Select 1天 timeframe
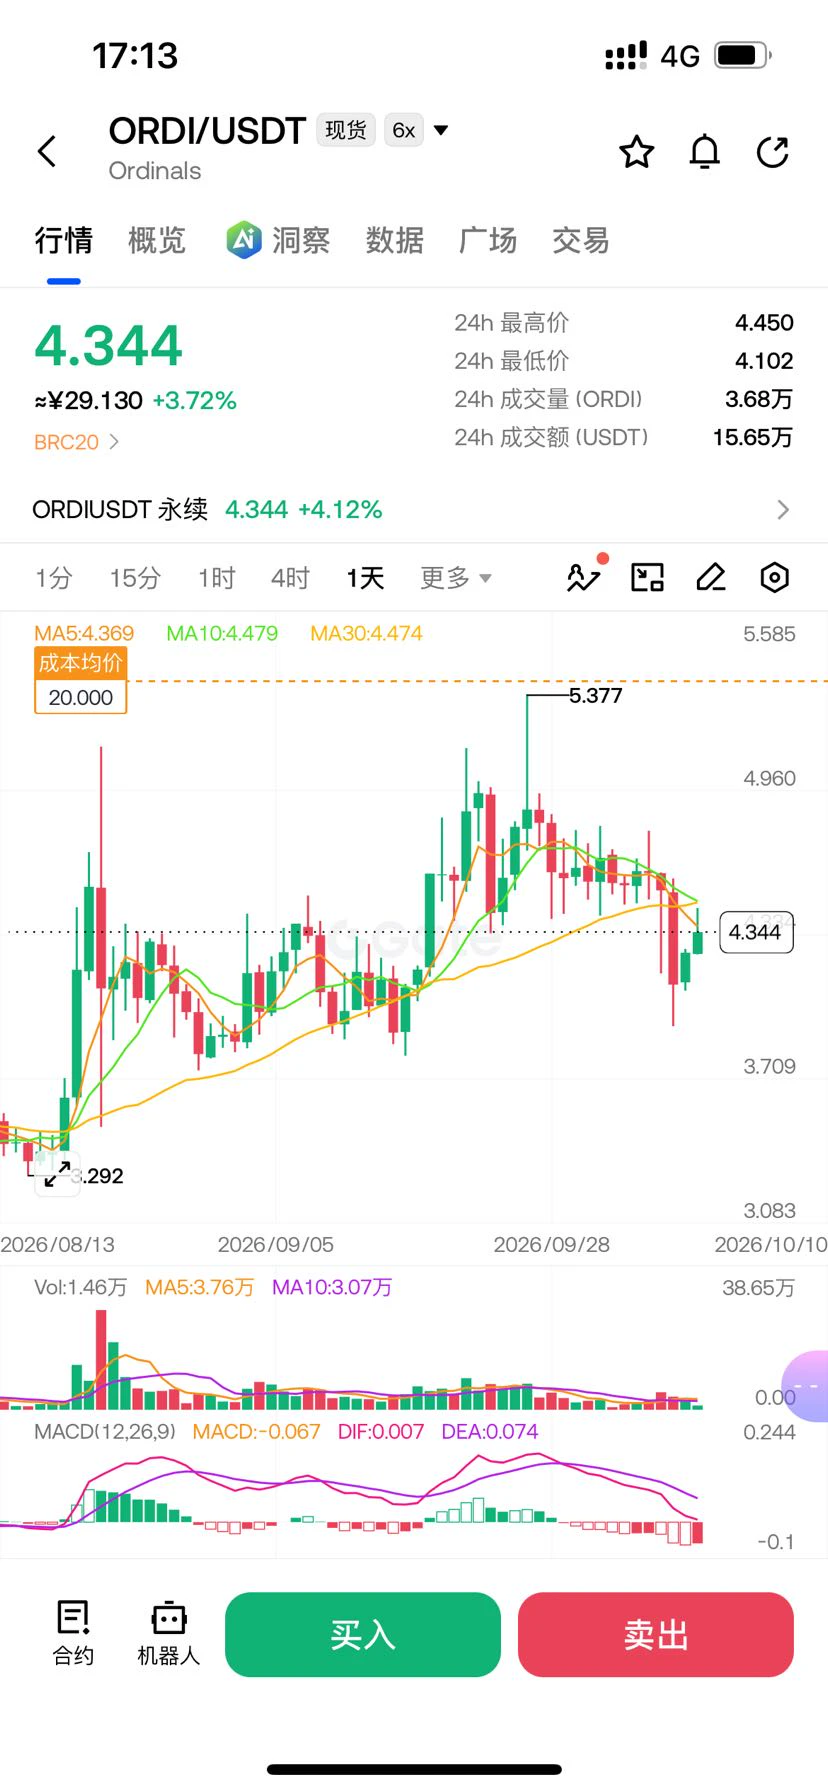 [365, 578]
